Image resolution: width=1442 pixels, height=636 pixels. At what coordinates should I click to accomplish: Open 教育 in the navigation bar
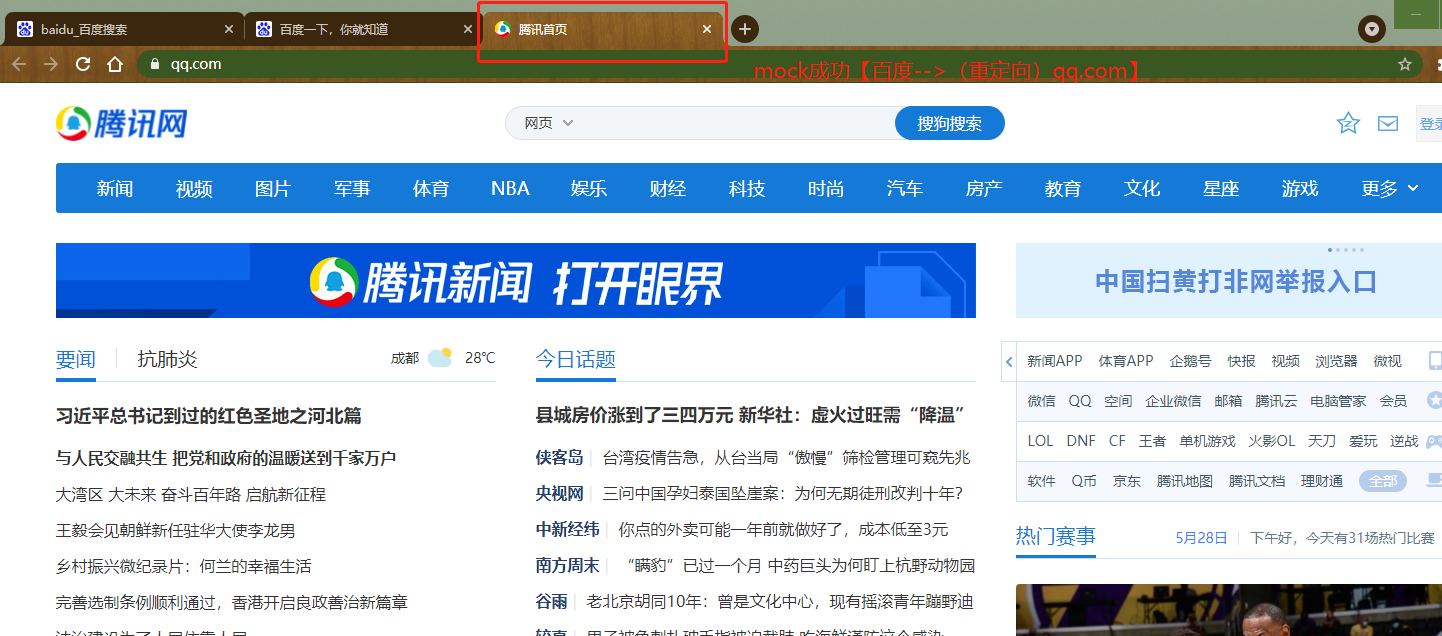point(1063,188)
